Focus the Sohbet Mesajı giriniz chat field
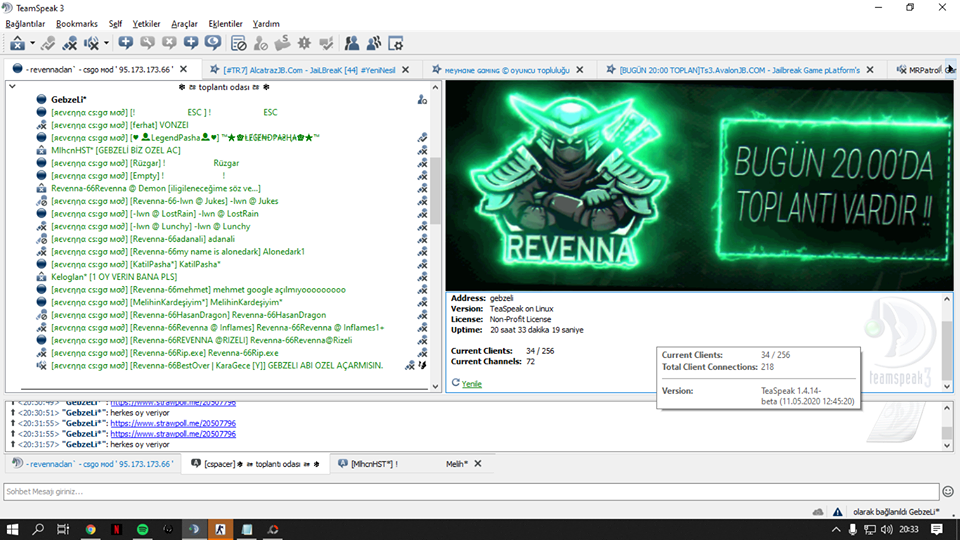The height and width of the screenshot is (540, 960). pos(471,492)
